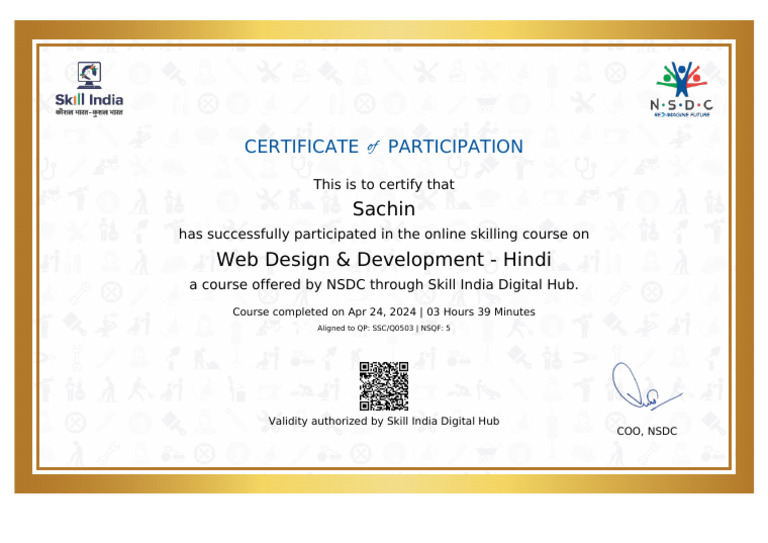Click the 'CERTIFICATE of PARTICIPATION' heading
Image resolution: width=768 pixels, height=543 pixels.
[x=384, y=146]
